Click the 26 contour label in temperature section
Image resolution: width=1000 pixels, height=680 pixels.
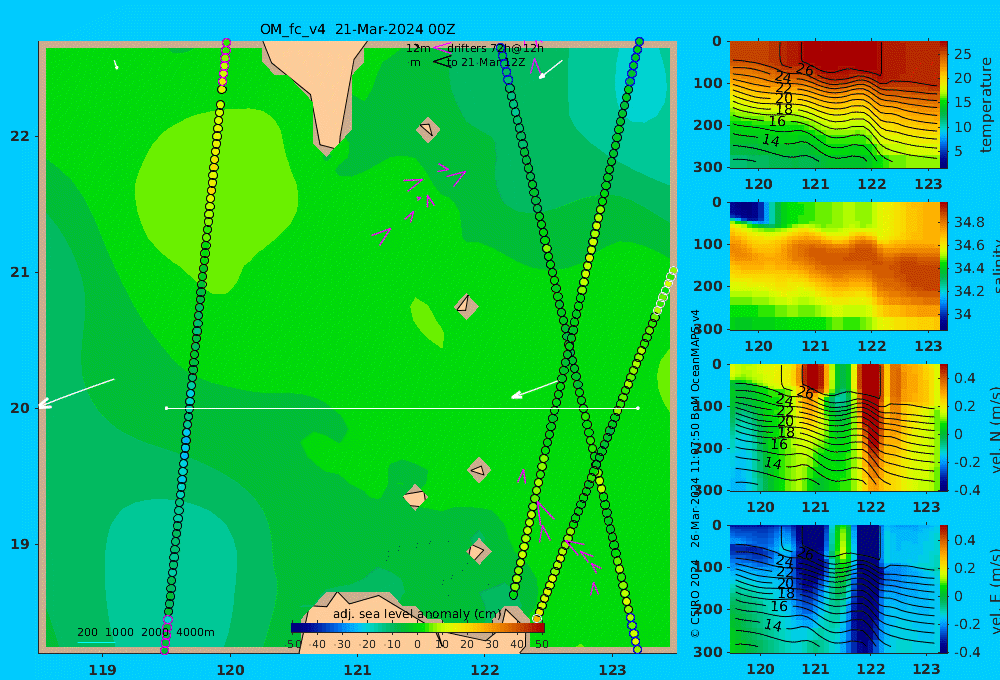tap(805, 70)
